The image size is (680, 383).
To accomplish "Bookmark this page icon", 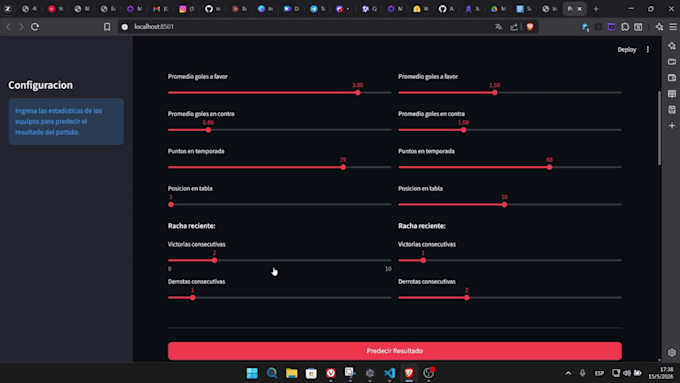I will (x=107, y=27).
